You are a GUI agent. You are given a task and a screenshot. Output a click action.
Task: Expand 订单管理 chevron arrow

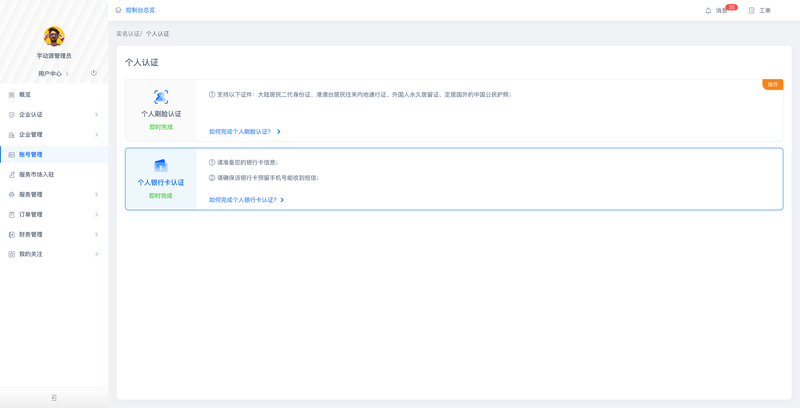pyautogui.click(x=96, y=215)
